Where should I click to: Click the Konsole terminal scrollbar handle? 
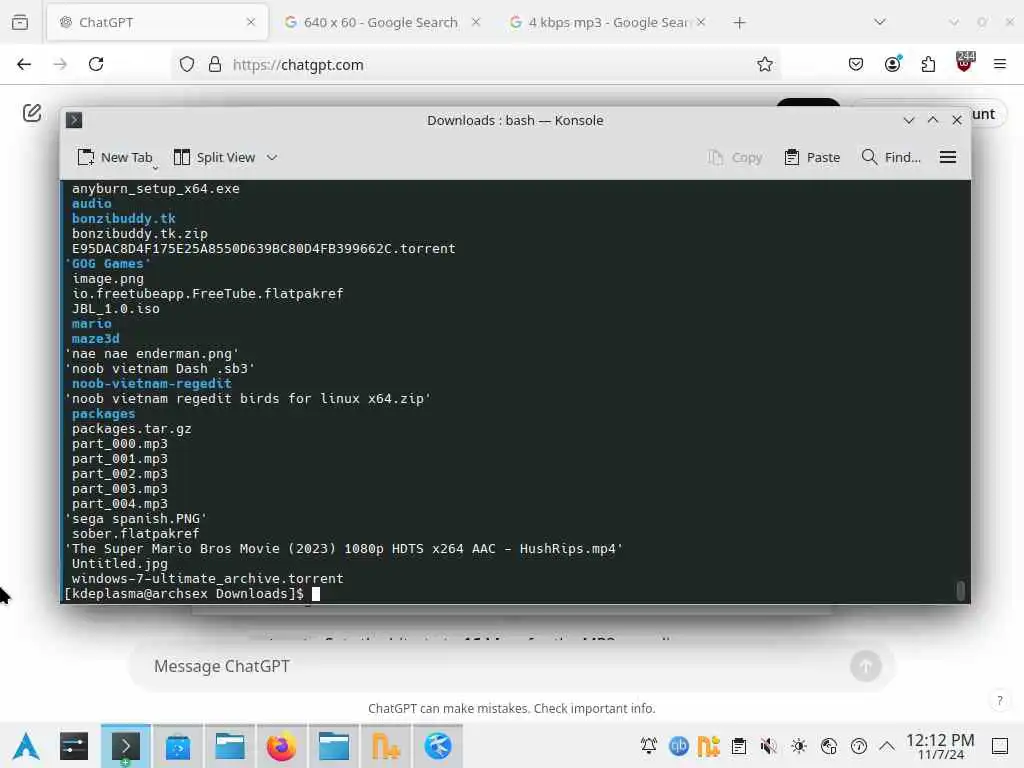960,590
